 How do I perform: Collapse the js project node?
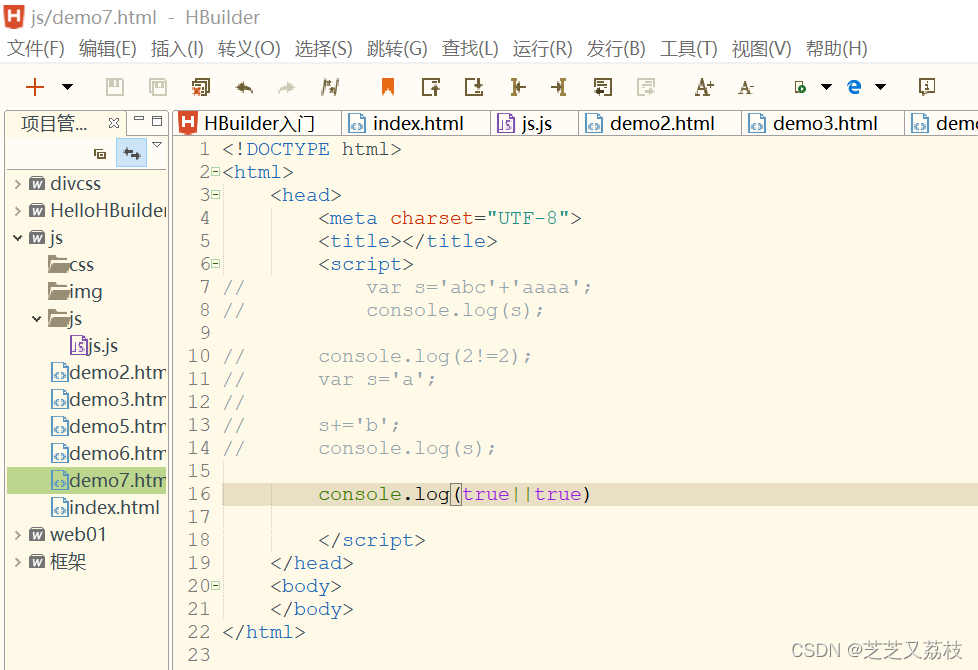click(17, 238)
